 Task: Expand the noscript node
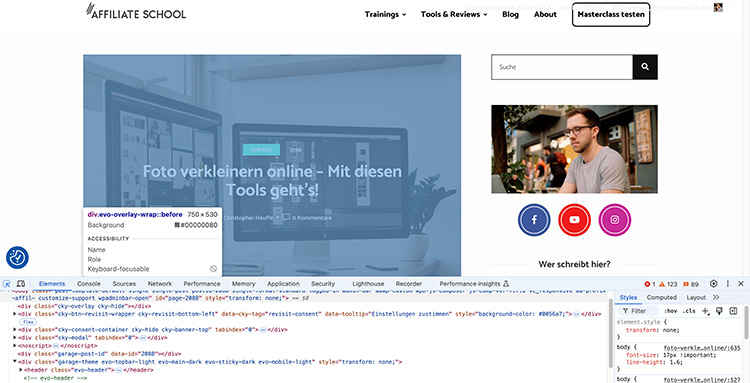[14, 346]
